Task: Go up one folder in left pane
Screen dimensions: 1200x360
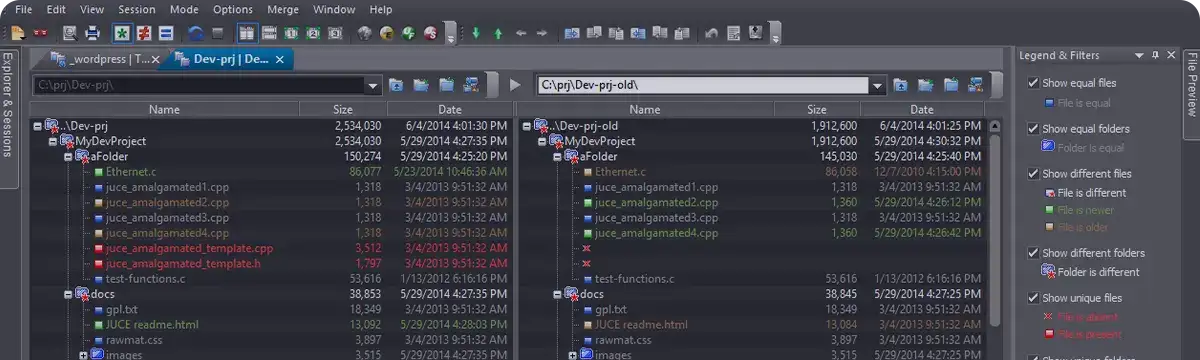Action: [x=397, y=85]
